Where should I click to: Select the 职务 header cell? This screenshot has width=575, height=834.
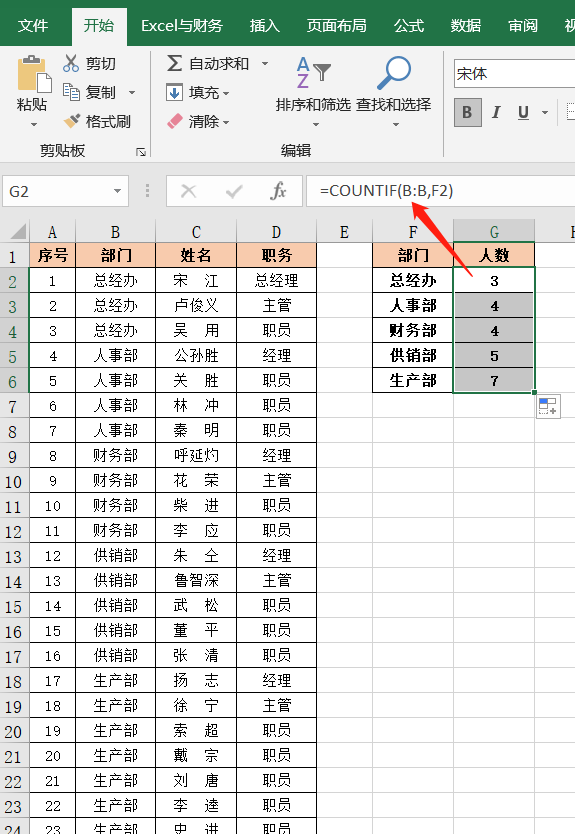point(276,256)
